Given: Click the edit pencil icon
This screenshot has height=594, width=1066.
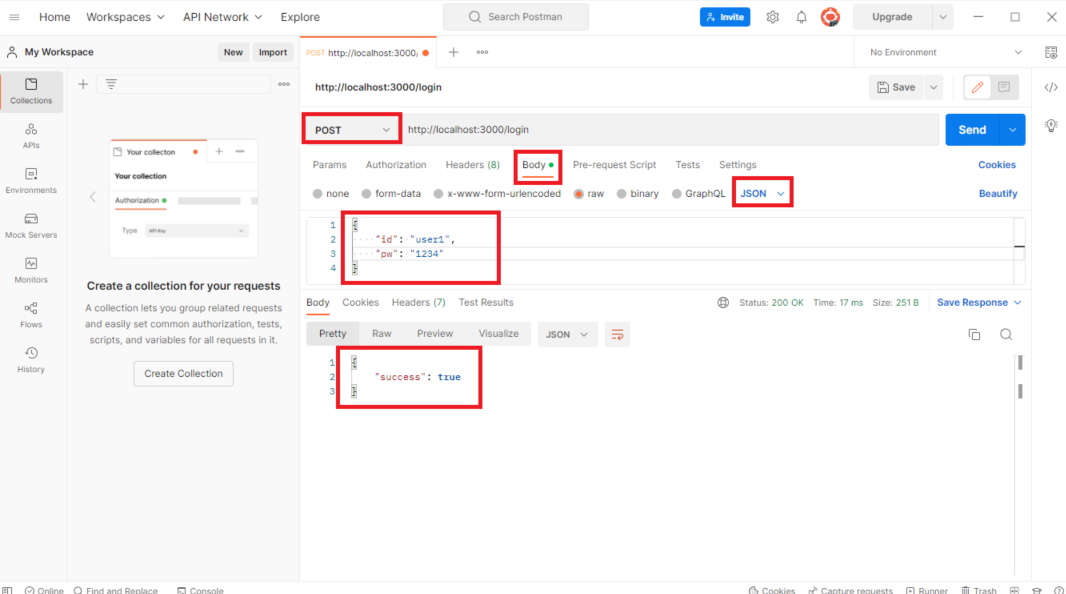Looking at the screenshot, I should tap(978, 87).
